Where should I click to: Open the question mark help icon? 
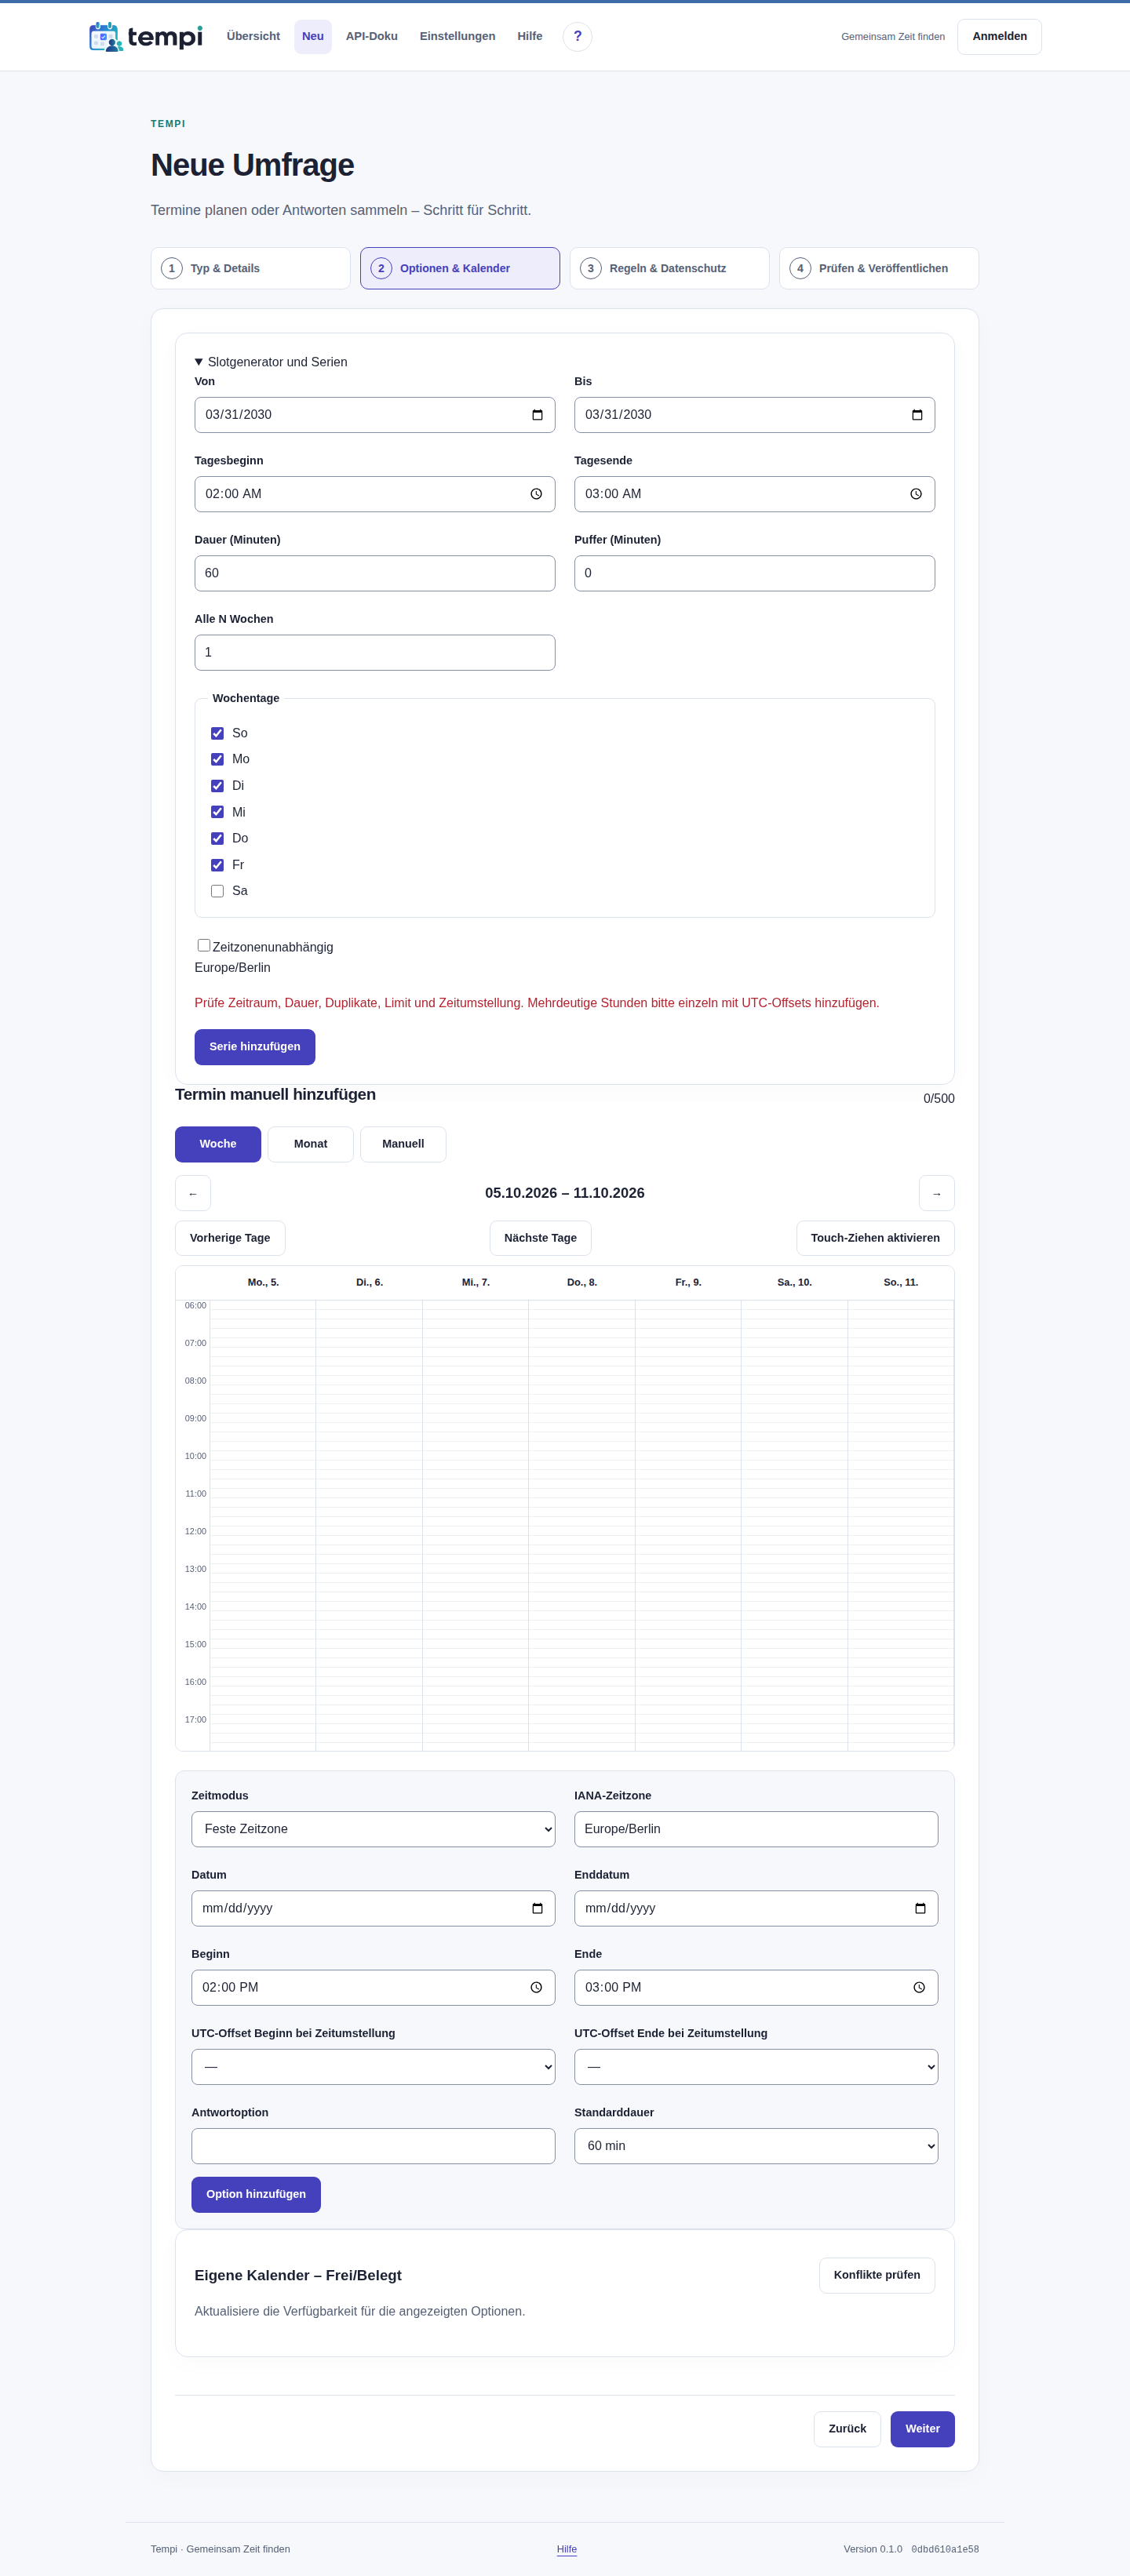(577, 37)
